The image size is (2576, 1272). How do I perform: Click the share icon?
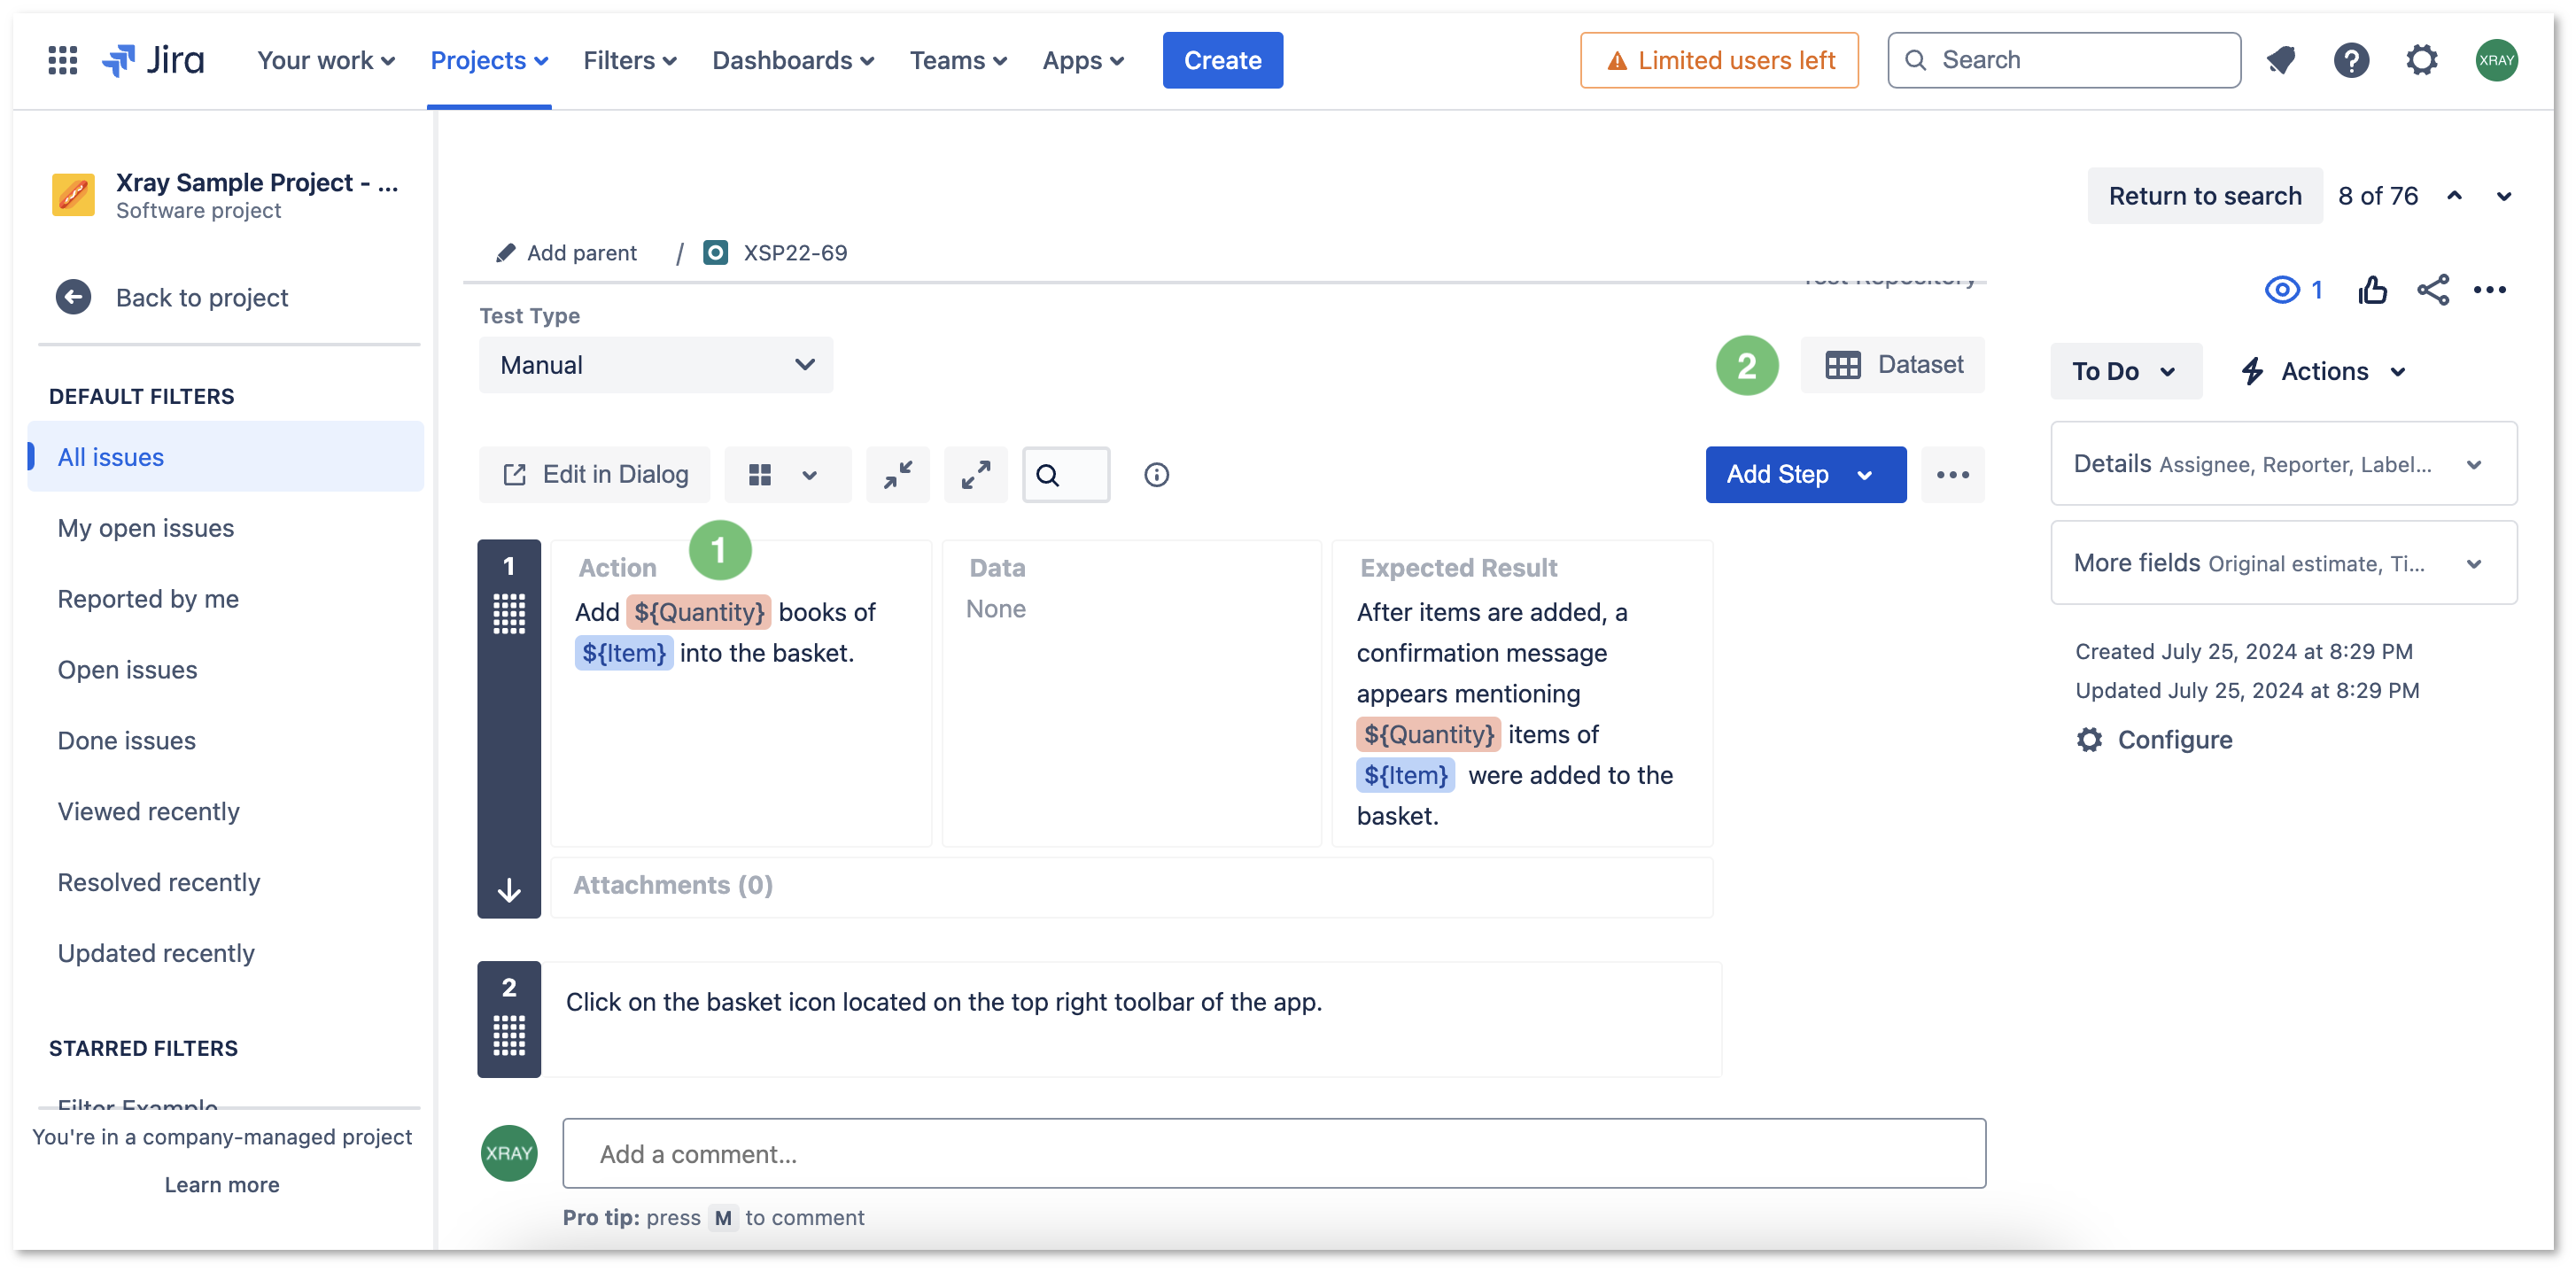(x=2433, y=290)
